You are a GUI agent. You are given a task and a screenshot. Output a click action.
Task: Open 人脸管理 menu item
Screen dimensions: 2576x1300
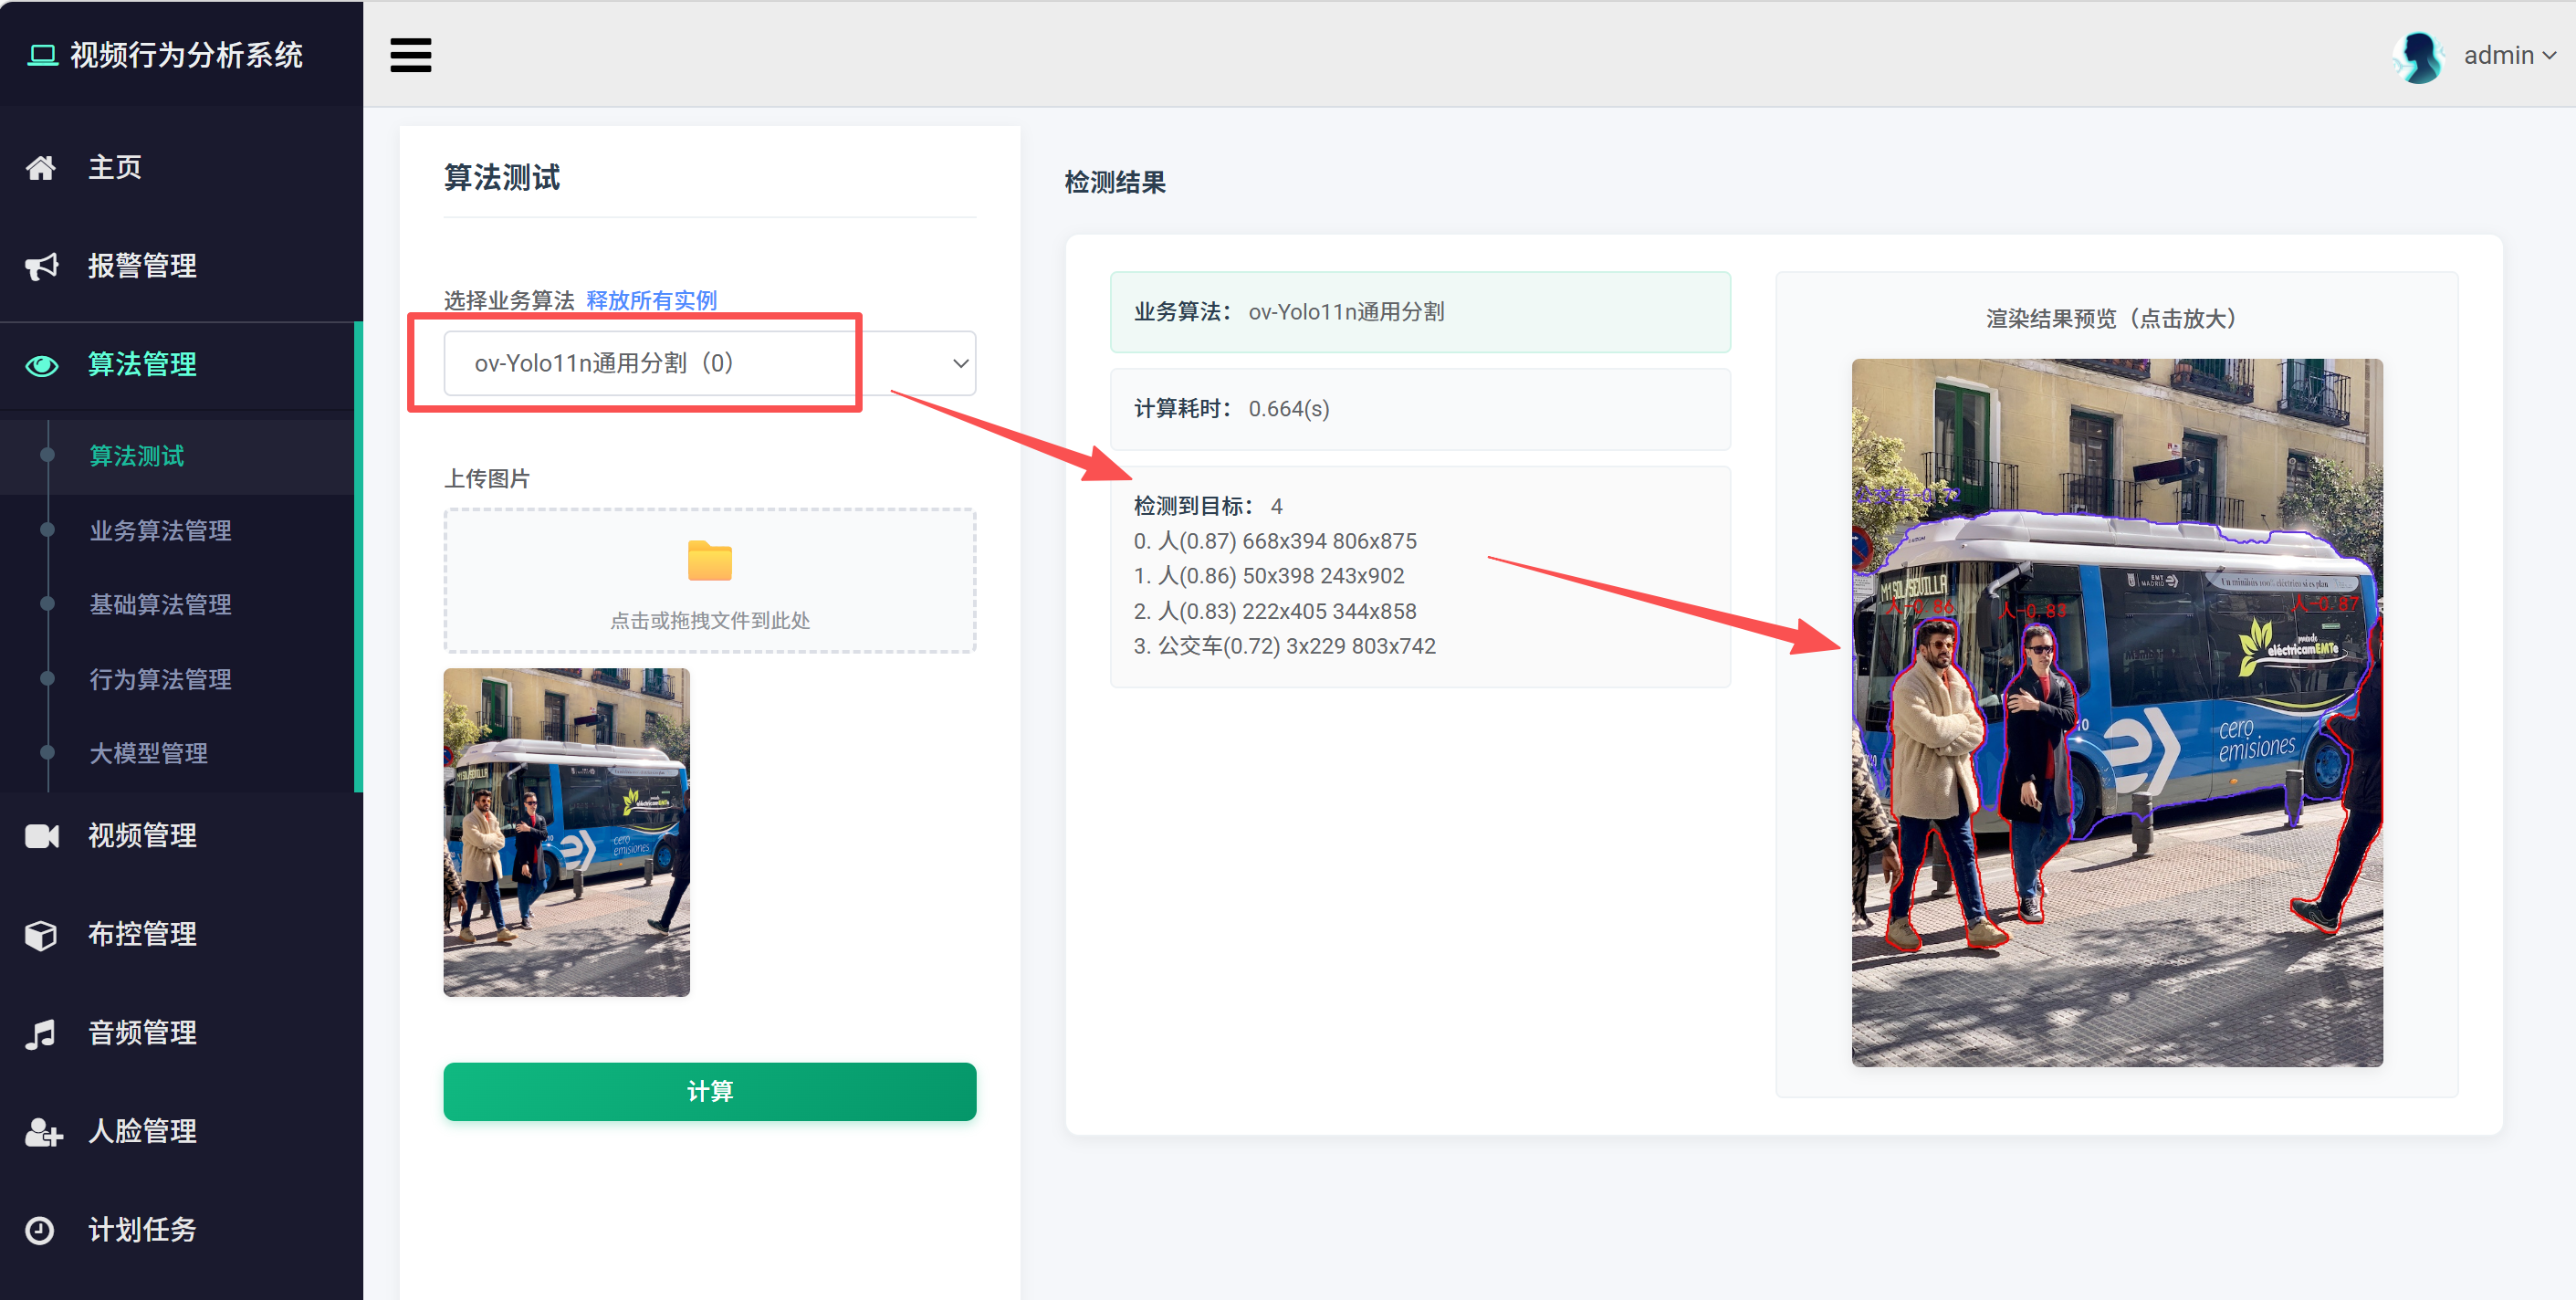click(181, 1132)
